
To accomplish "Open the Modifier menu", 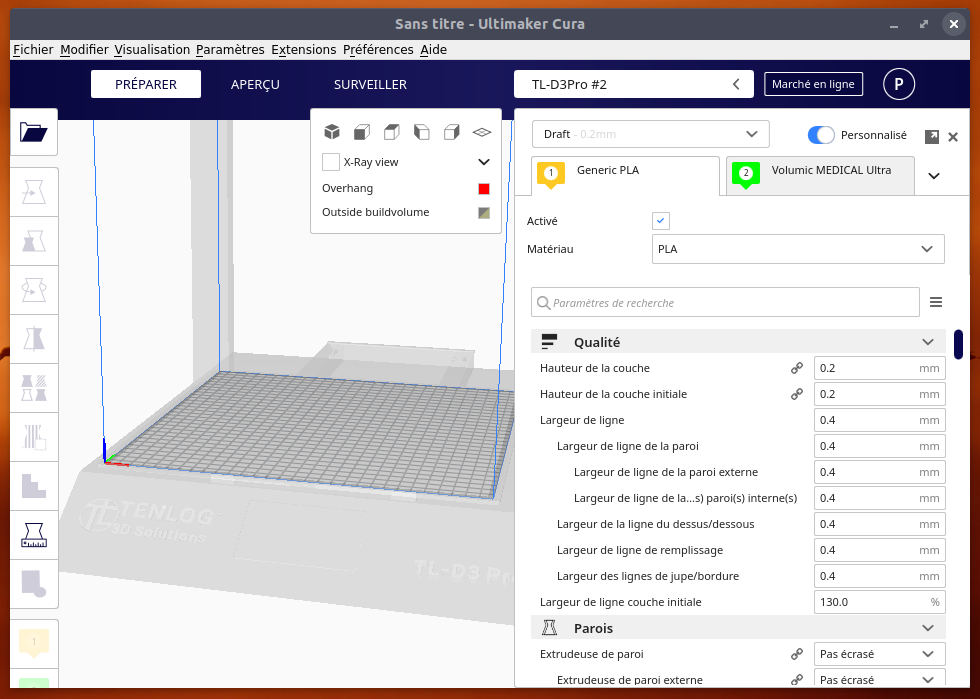I will point(84,49).
